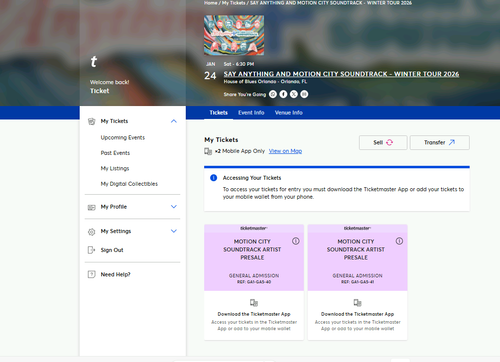Viewport: 500px width, 362px height.
Task: Click the Sign Out door icon
Action: [91, 250]
